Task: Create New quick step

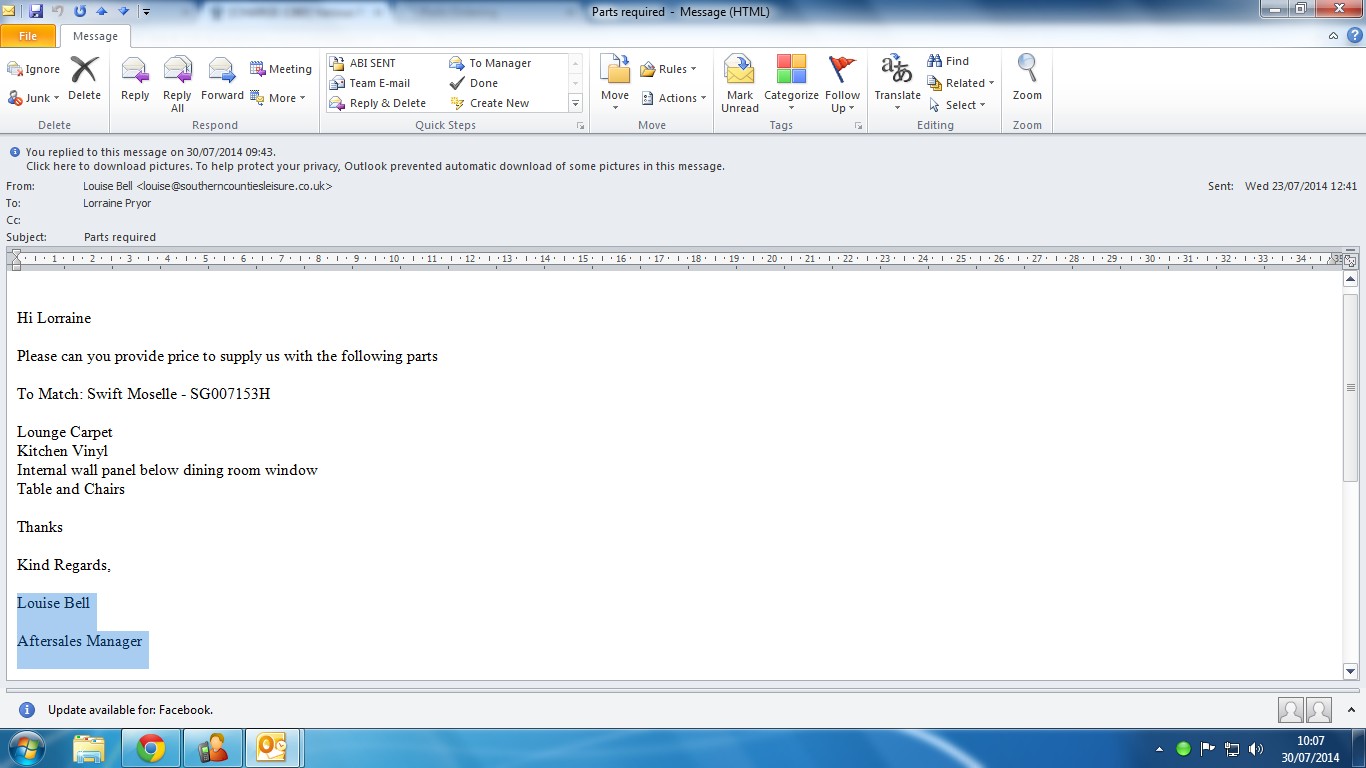Action: coord(490,103)
